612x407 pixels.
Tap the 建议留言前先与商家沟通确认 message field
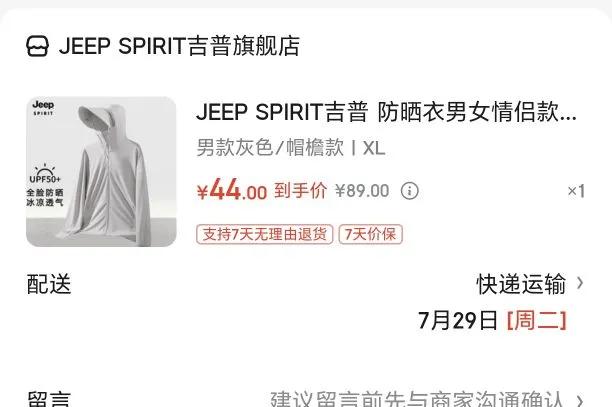click(x=416, y=399)
